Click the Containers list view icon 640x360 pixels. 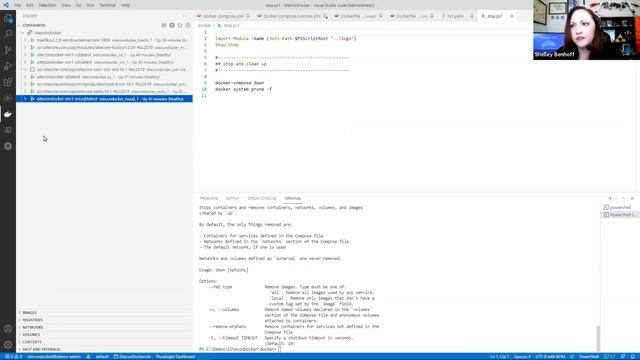[164, 25]
